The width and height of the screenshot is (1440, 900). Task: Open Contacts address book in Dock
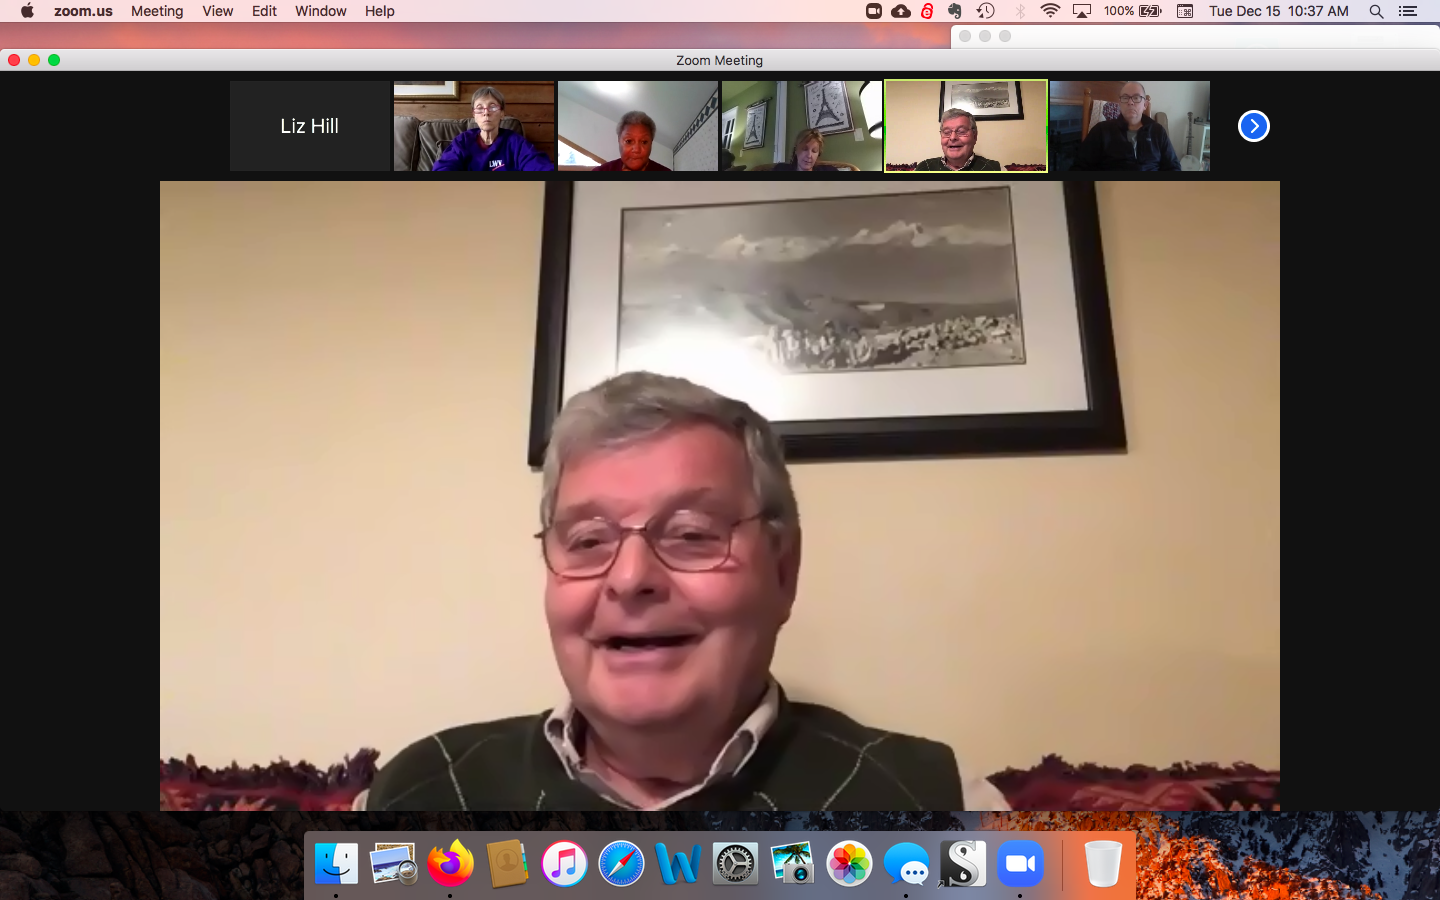click(x=507, y=863)
